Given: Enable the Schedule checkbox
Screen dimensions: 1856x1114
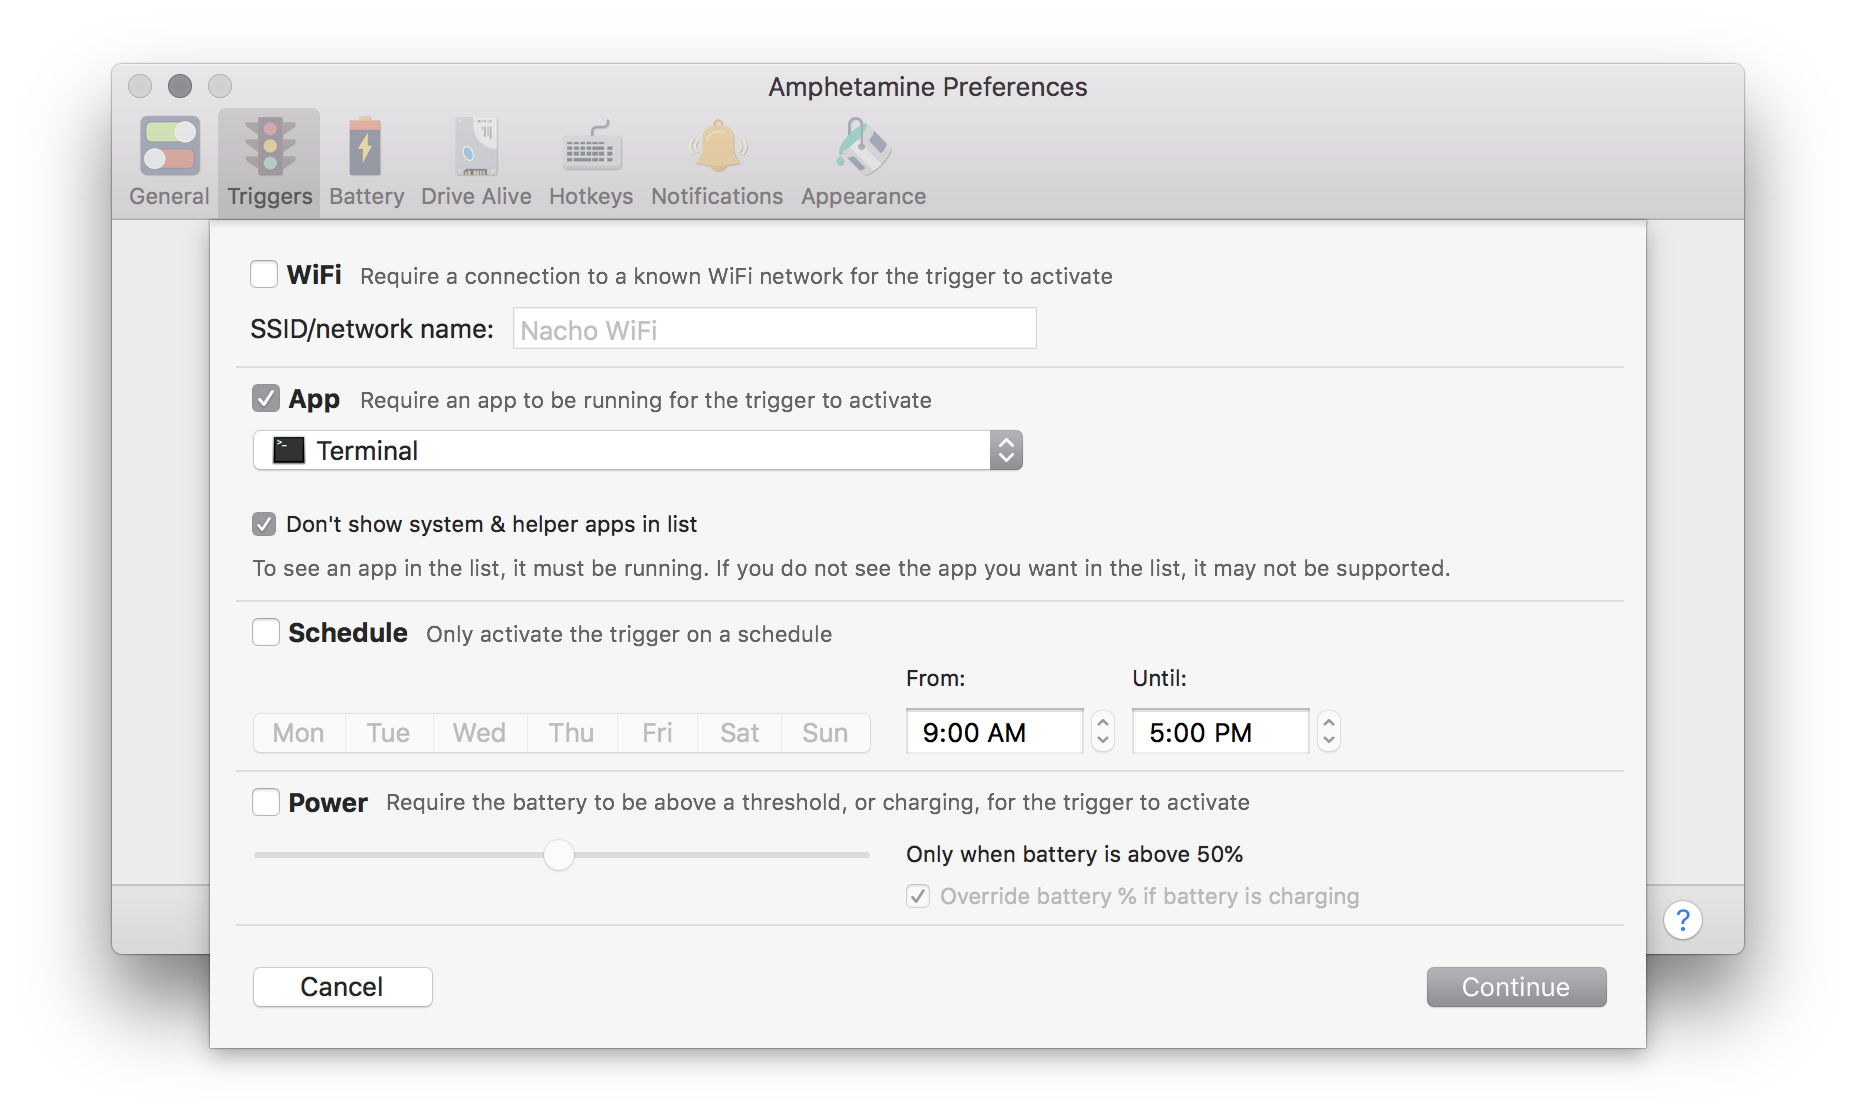Looking at the screenshot, I should click(x=265, y=632).
